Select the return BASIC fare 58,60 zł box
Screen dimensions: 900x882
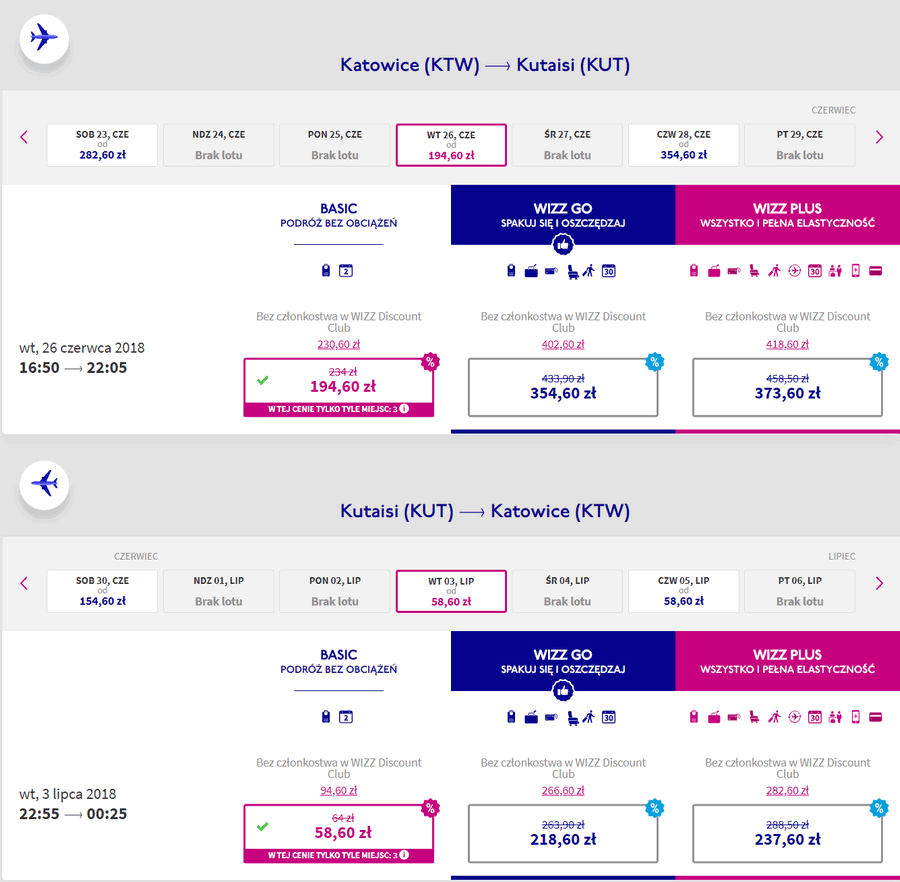coord(339,833)
